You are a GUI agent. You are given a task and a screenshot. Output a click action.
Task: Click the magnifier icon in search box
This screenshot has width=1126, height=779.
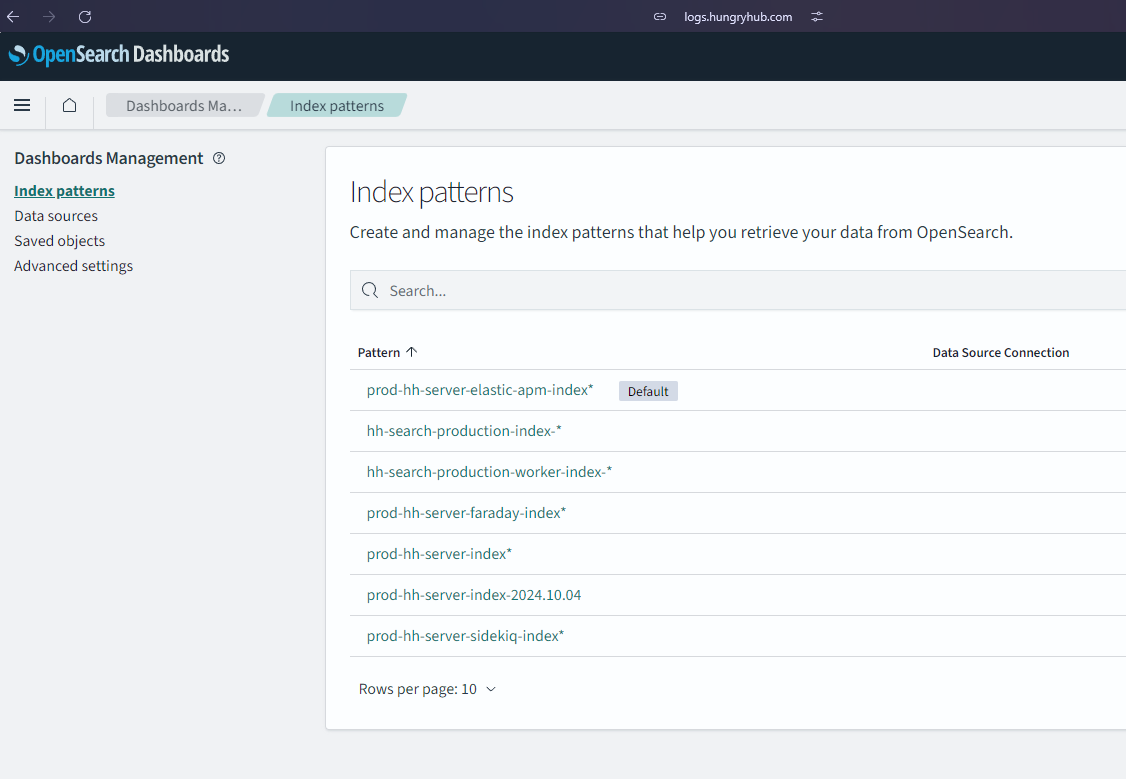point(370,290)
